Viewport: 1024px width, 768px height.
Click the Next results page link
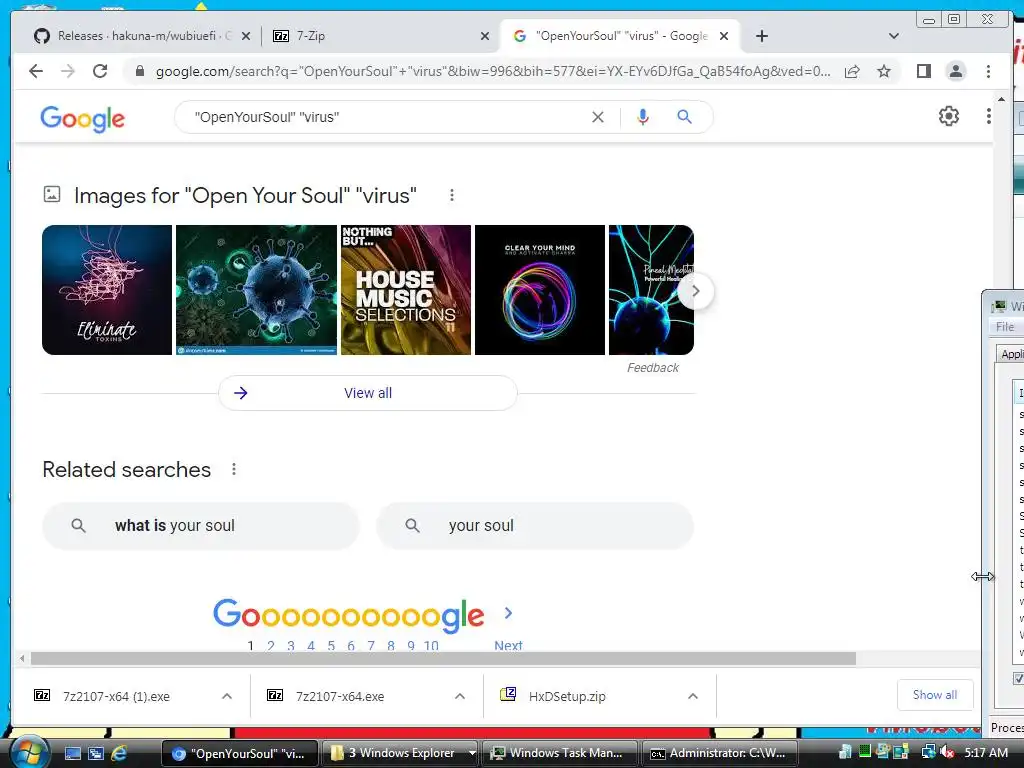pyautogui.click(x=508, y=645)
